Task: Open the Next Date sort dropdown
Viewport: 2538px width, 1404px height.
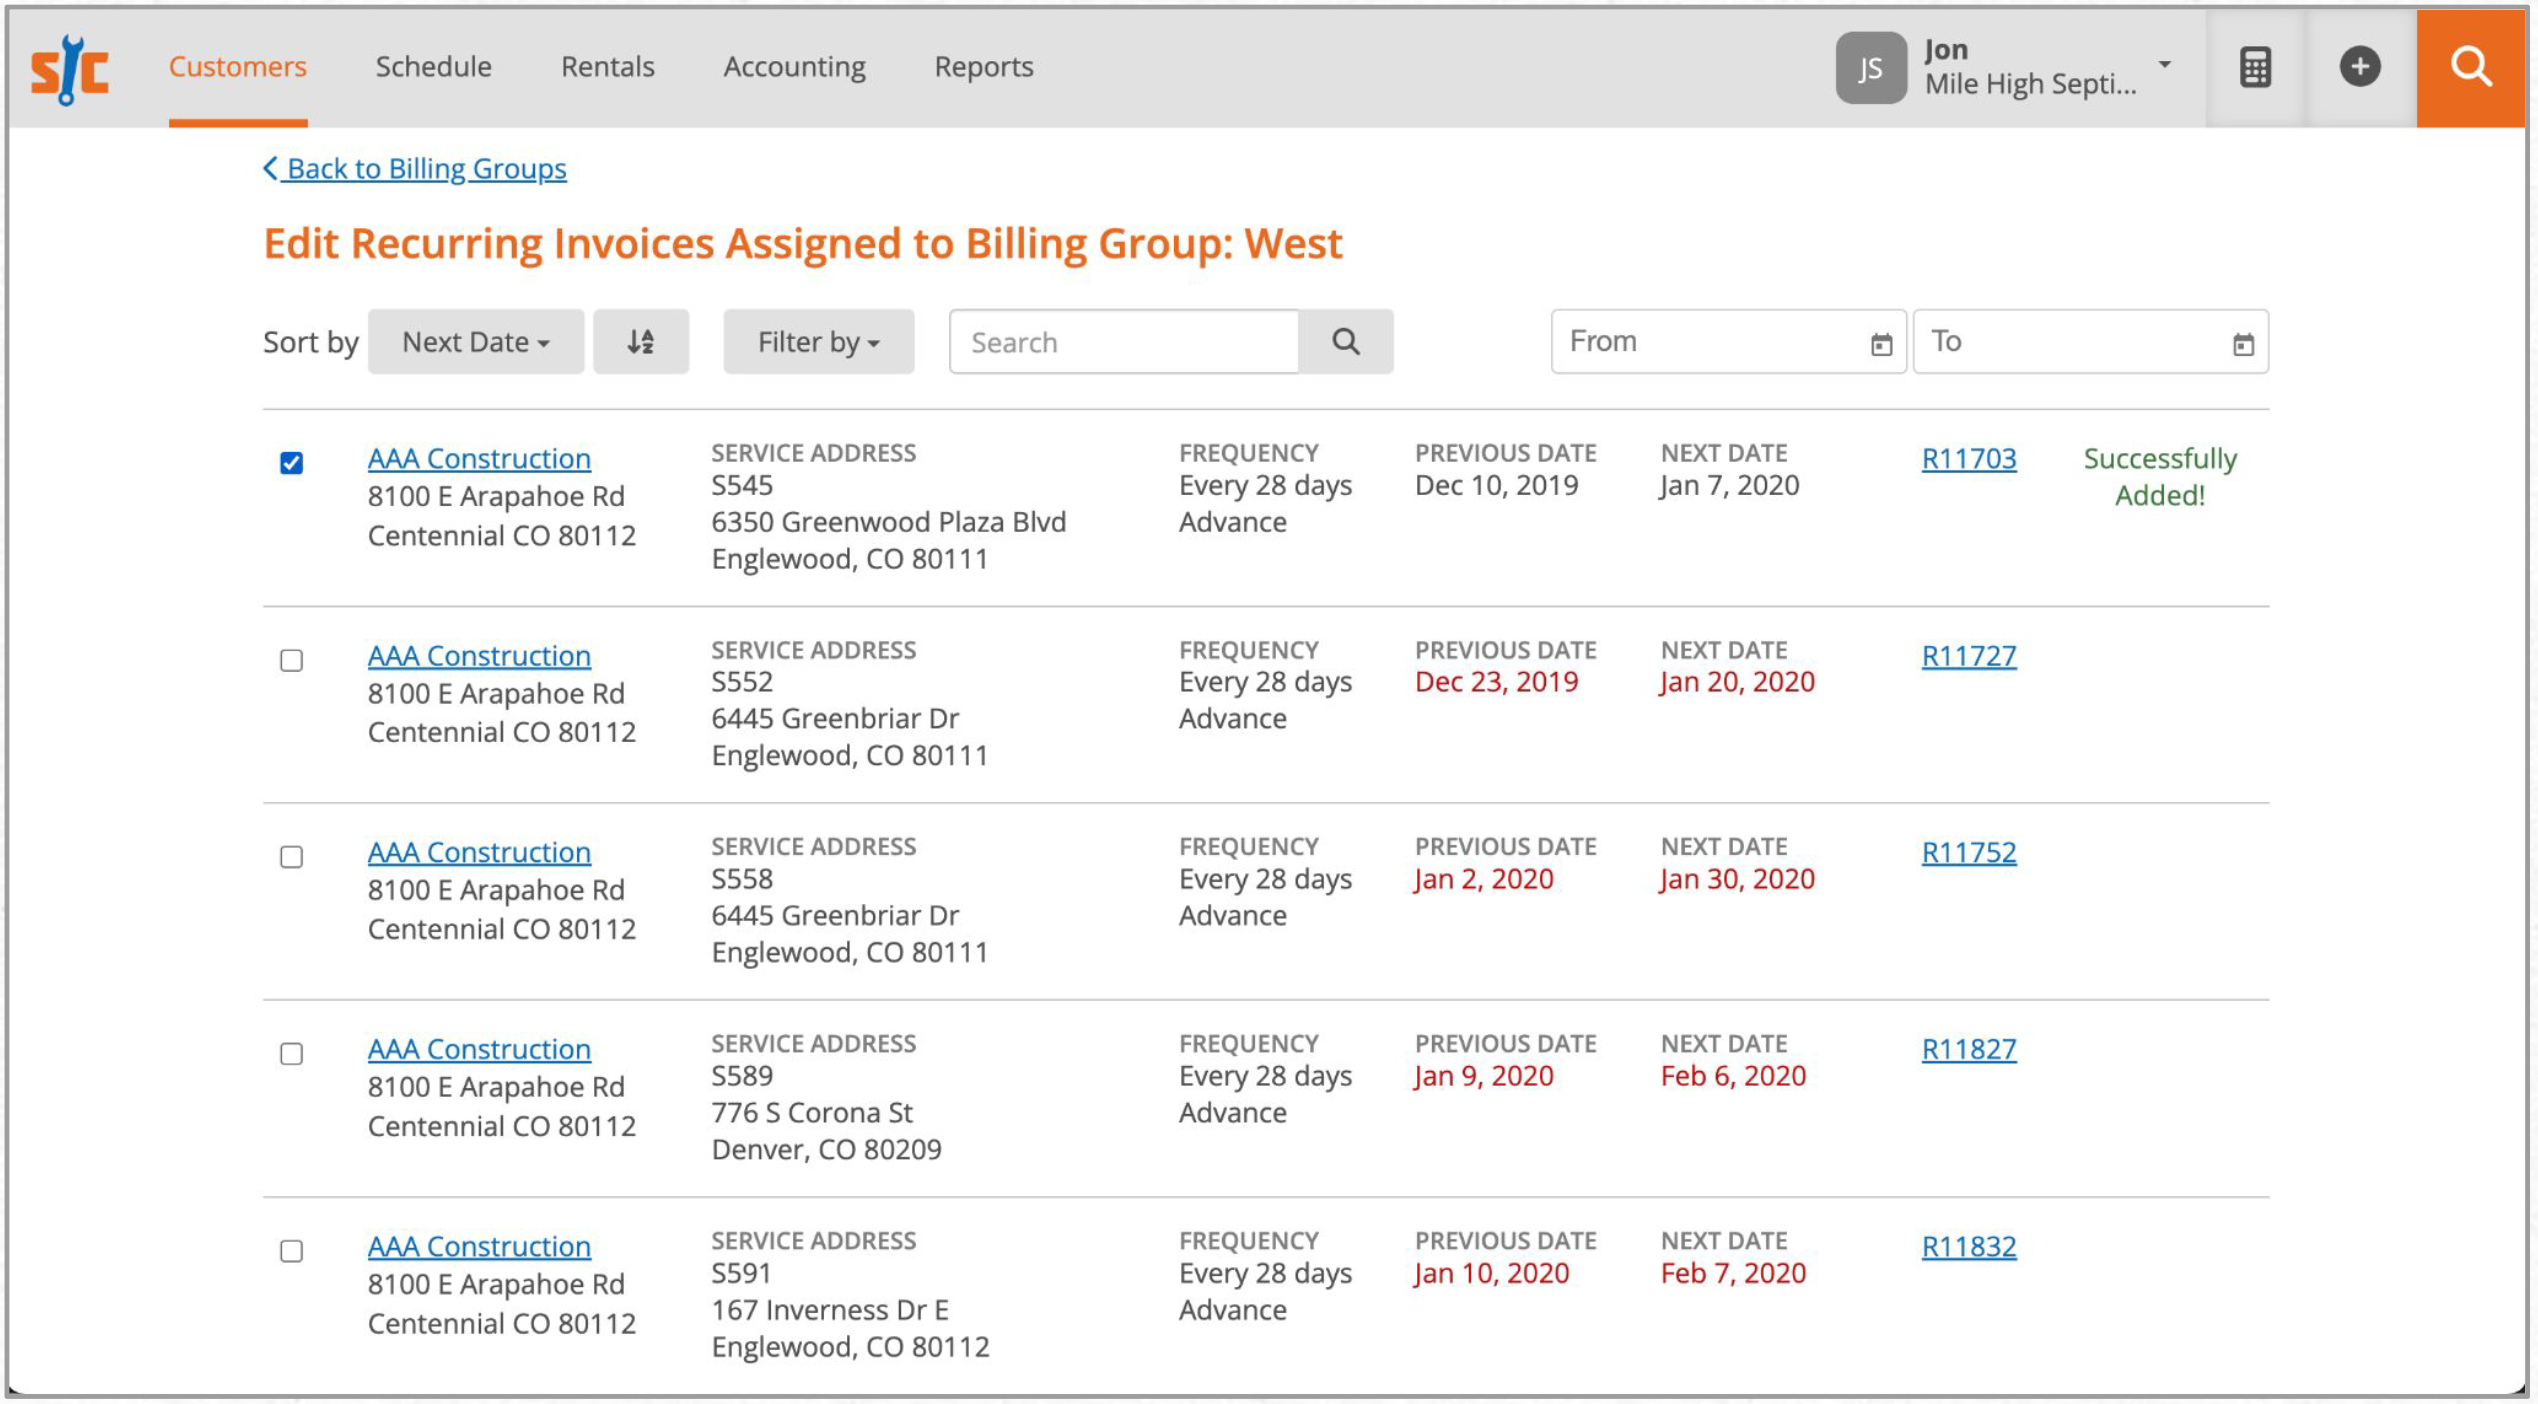Action: [475, 341]
